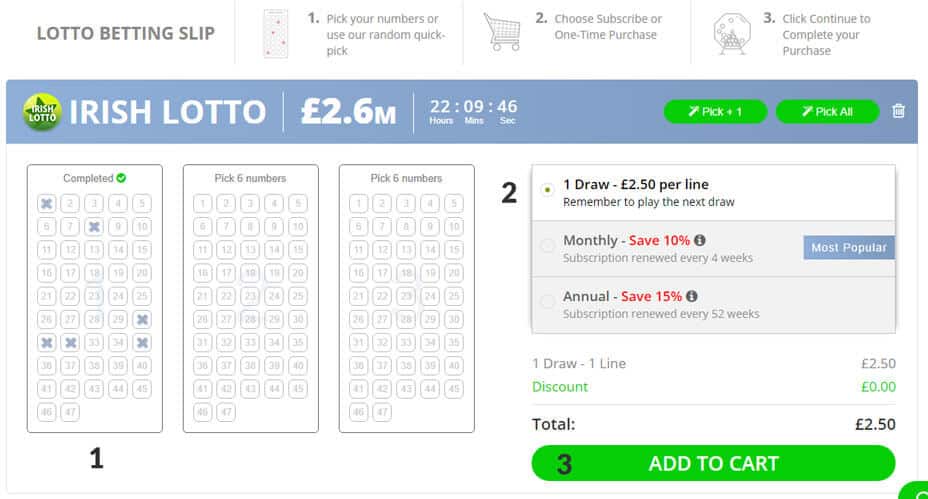Click the Most Popular badge
The image size is (928, 499).
(848, 247)
